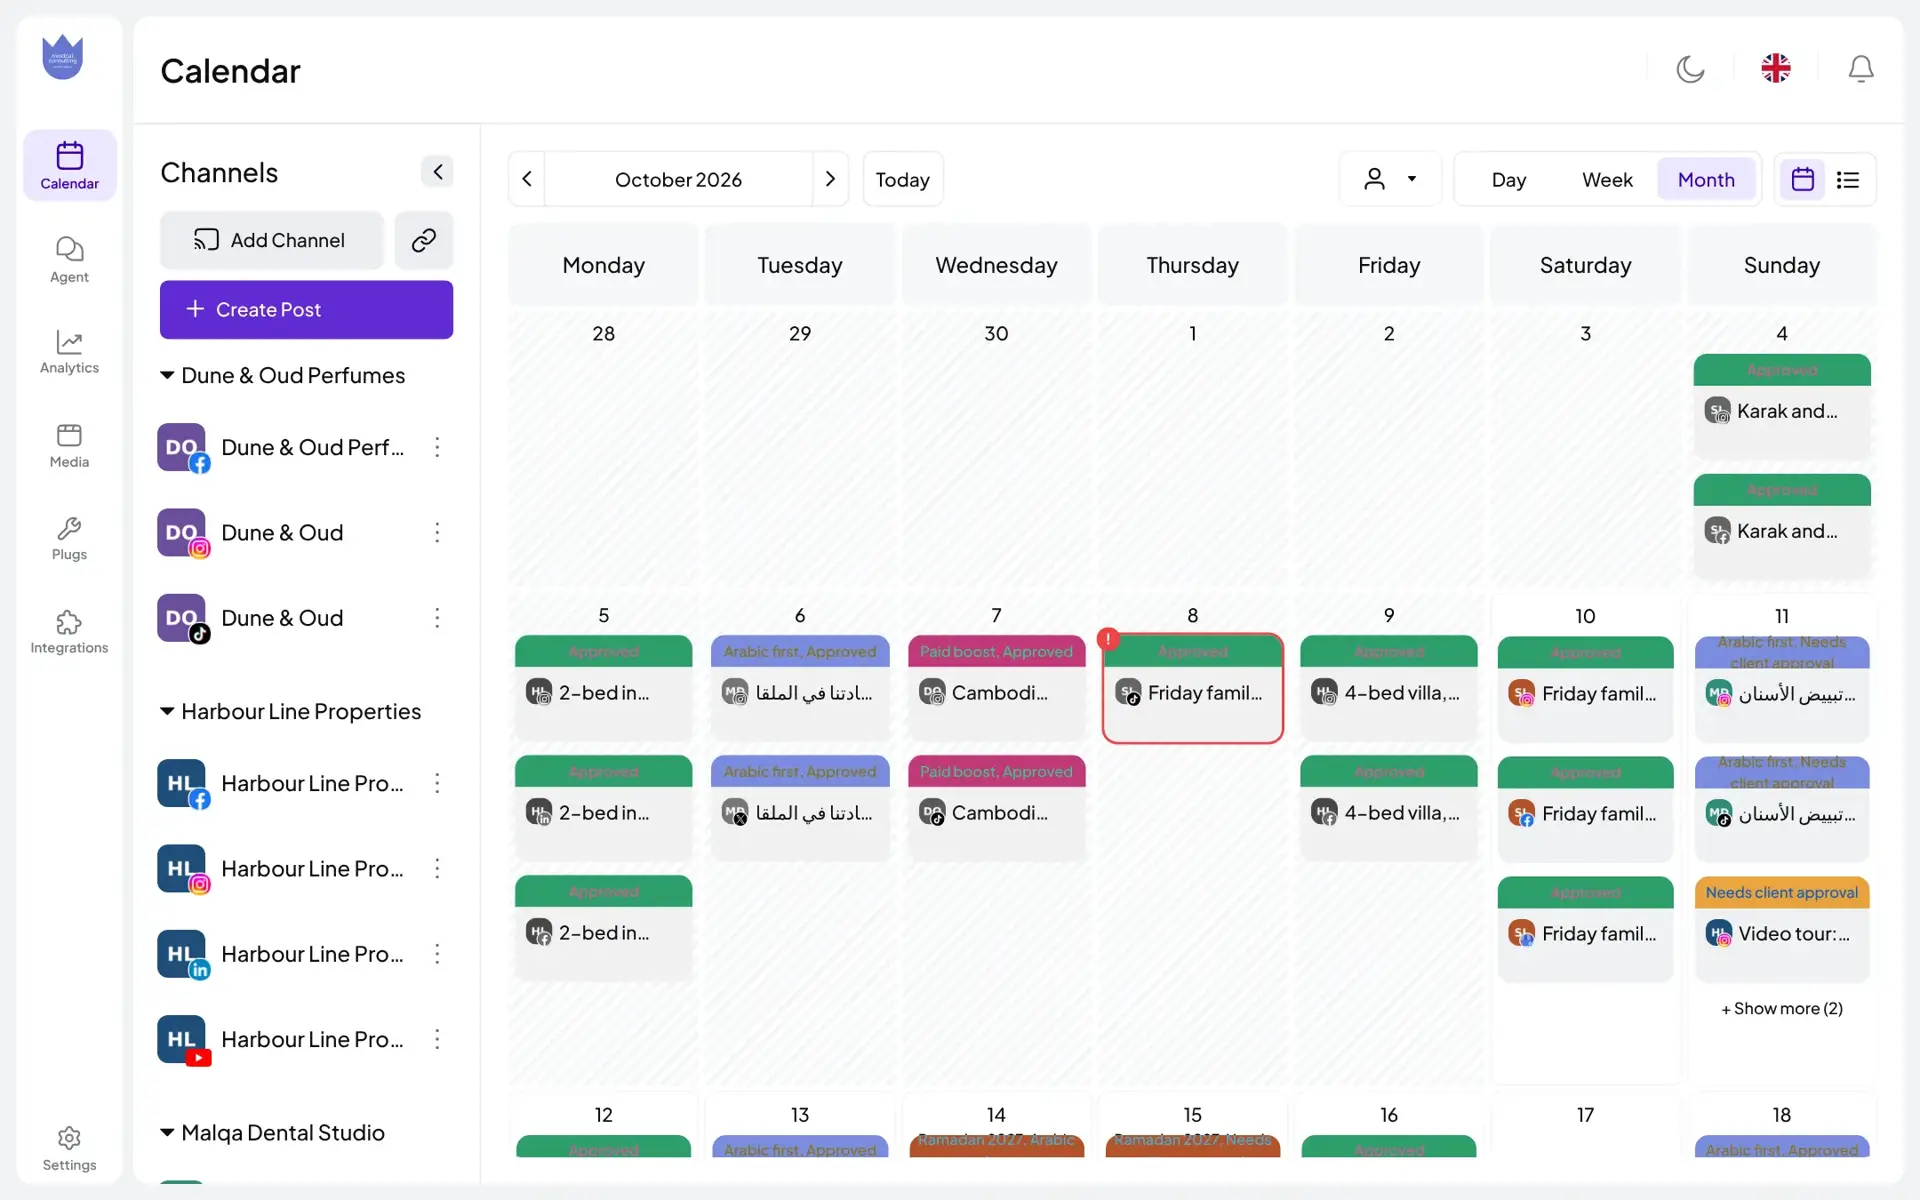This screenshot has width=1920, height=1200.
Task: Open options for Dune & Oud Facebook channel
Action: pyautogui.click(x=437, y=447)
